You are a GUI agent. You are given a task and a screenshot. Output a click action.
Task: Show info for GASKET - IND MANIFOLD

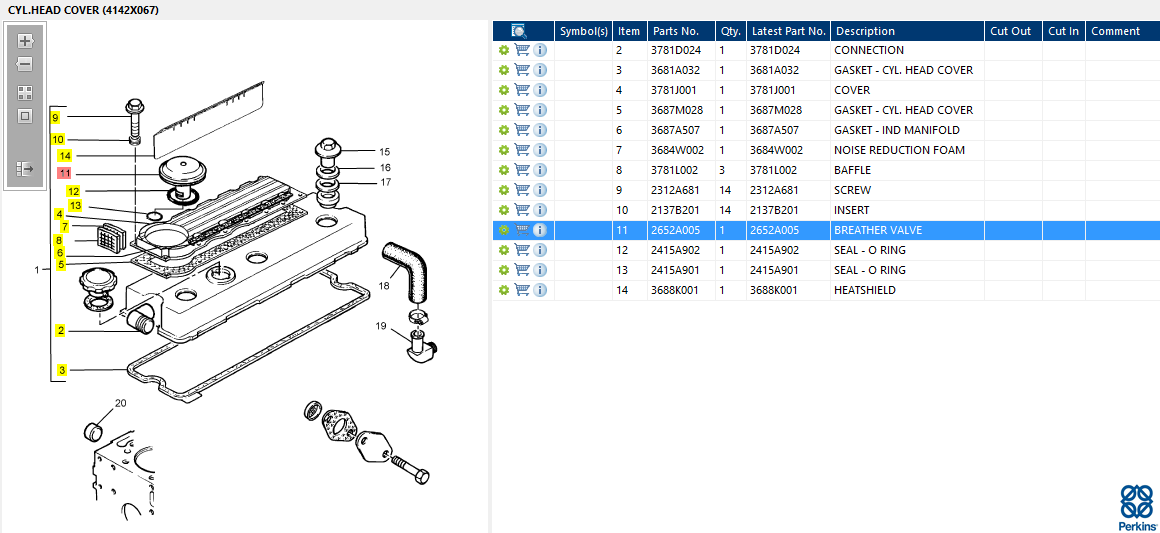click(540, 130)
